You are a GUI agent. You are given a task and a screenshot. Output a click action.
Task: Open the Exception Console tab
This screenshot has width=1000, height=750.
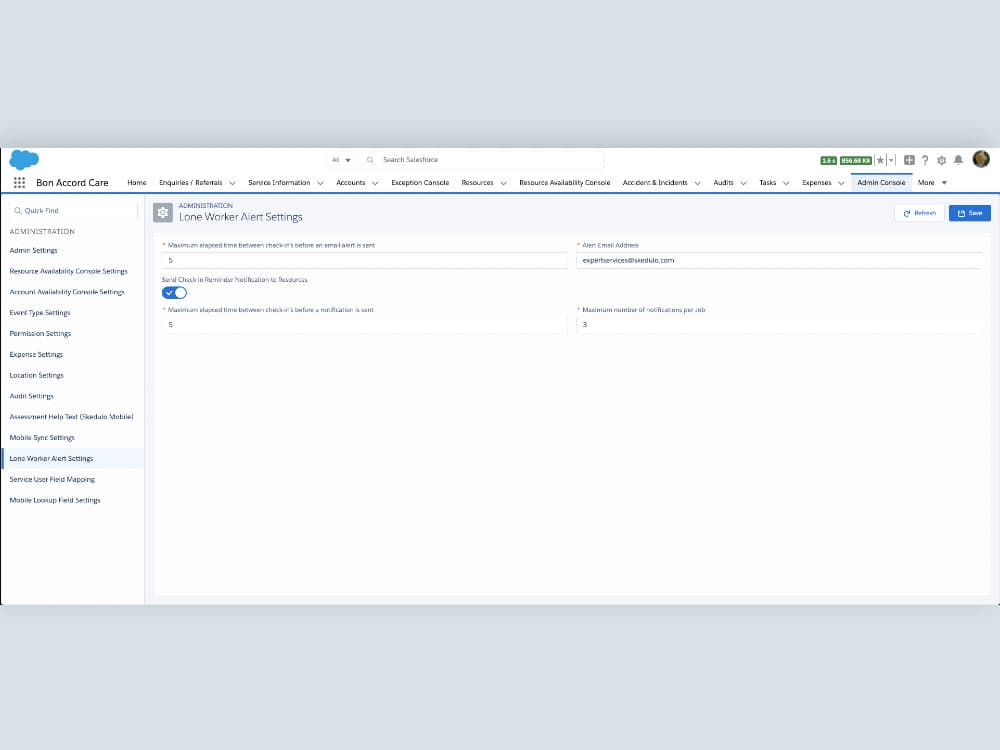pos(420,182)
